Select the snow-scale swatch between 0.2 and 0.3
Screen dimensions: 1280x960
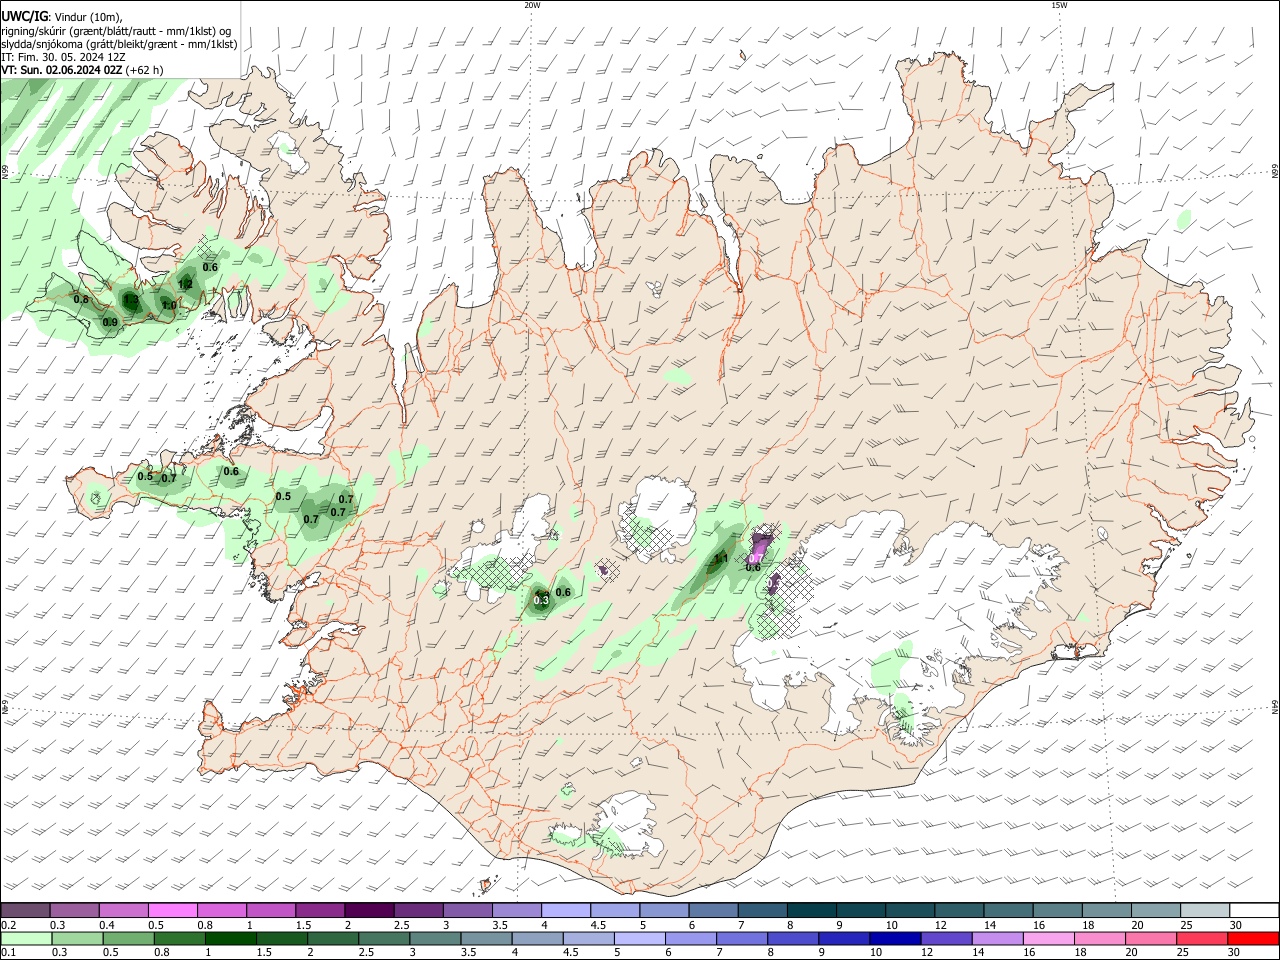25,910
